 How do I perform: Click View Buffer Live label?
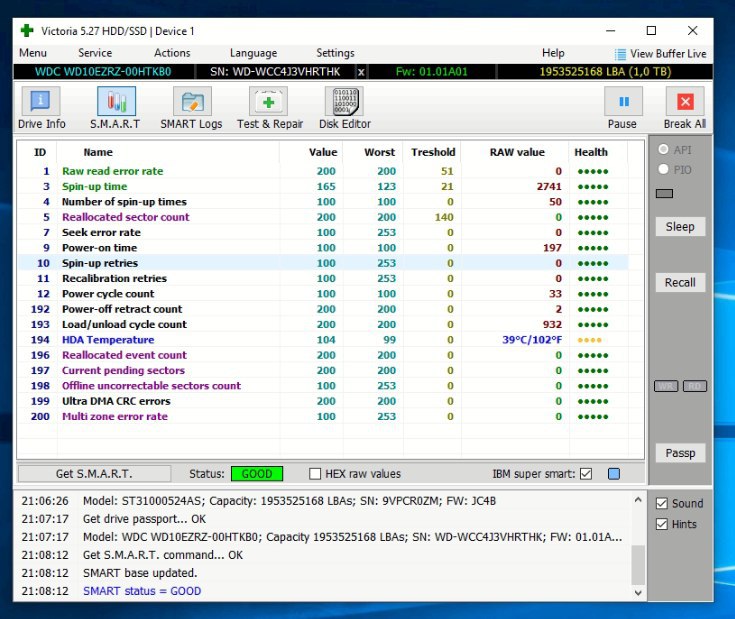coord(668,54)
